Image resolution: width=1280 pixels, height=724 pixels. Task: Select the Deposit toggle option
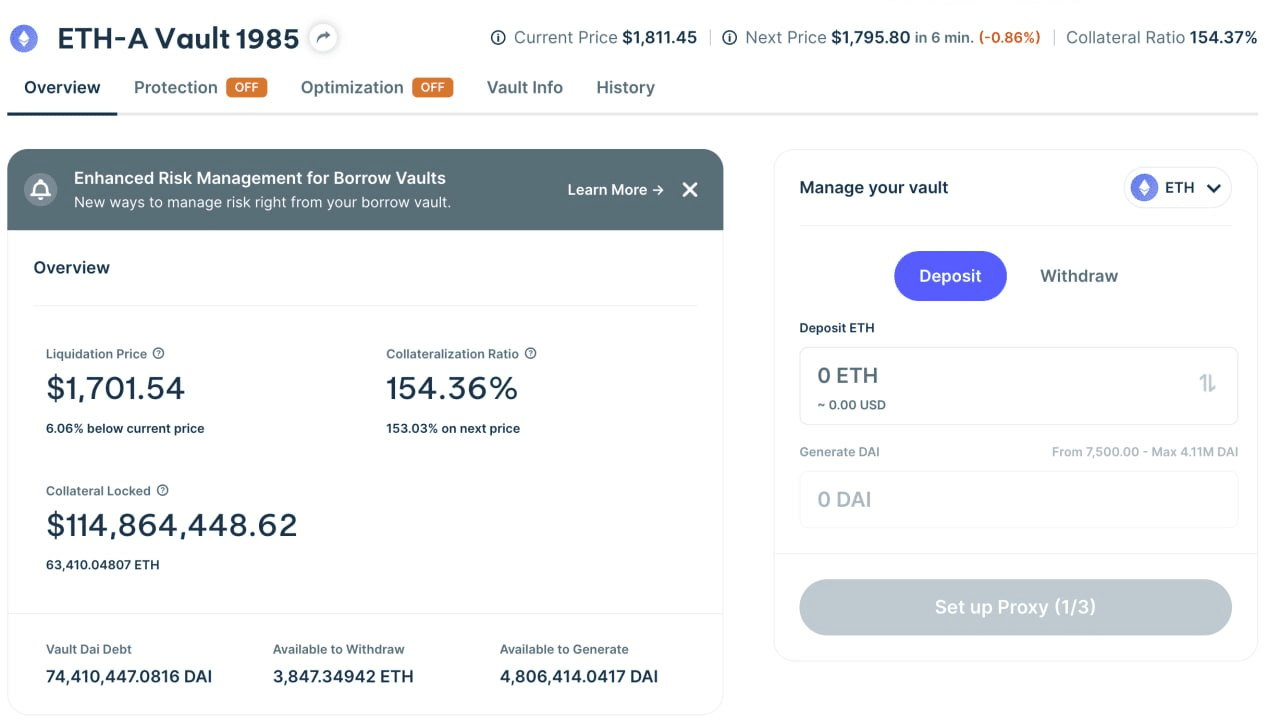[950, 276]
